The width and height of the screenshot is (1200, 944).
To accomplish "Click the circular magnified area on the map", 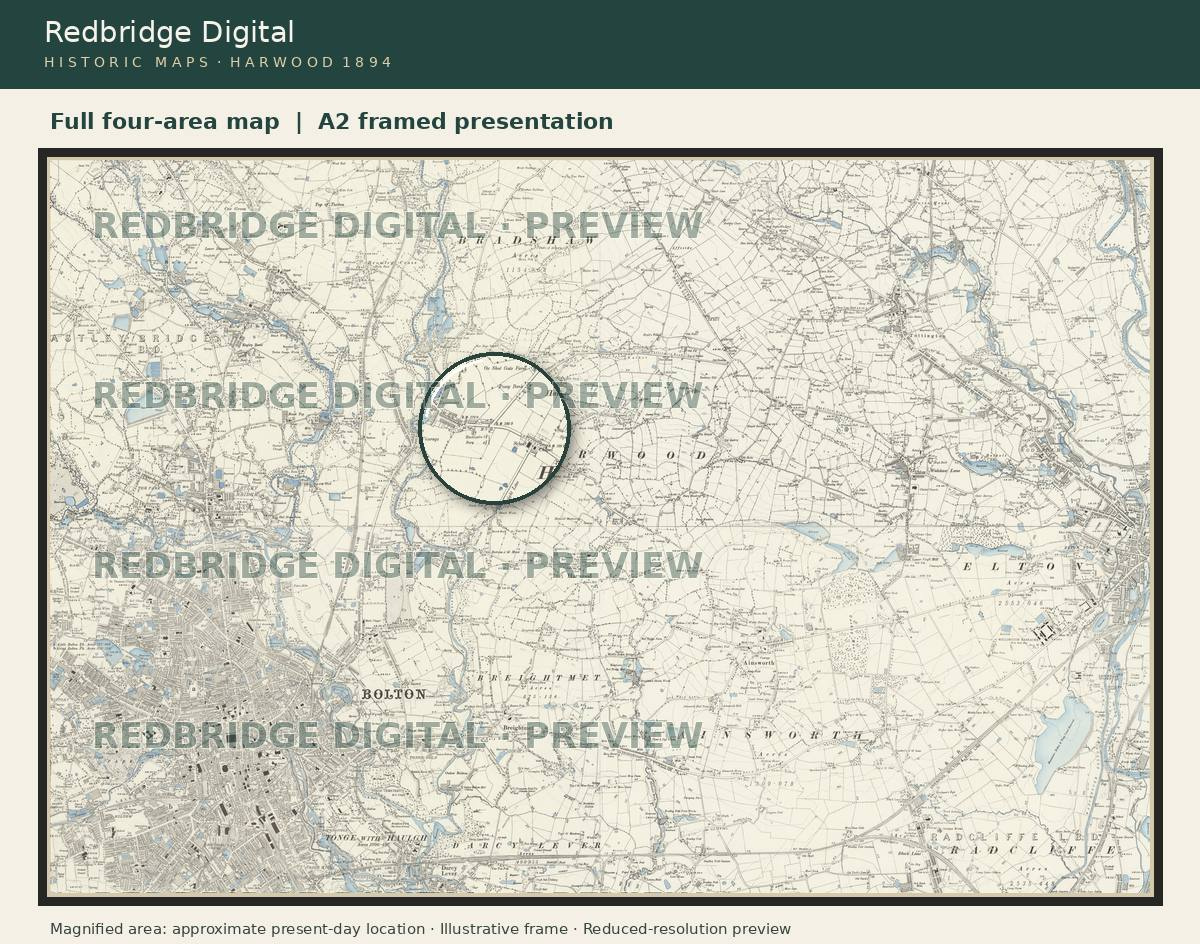I will point(495,428).
